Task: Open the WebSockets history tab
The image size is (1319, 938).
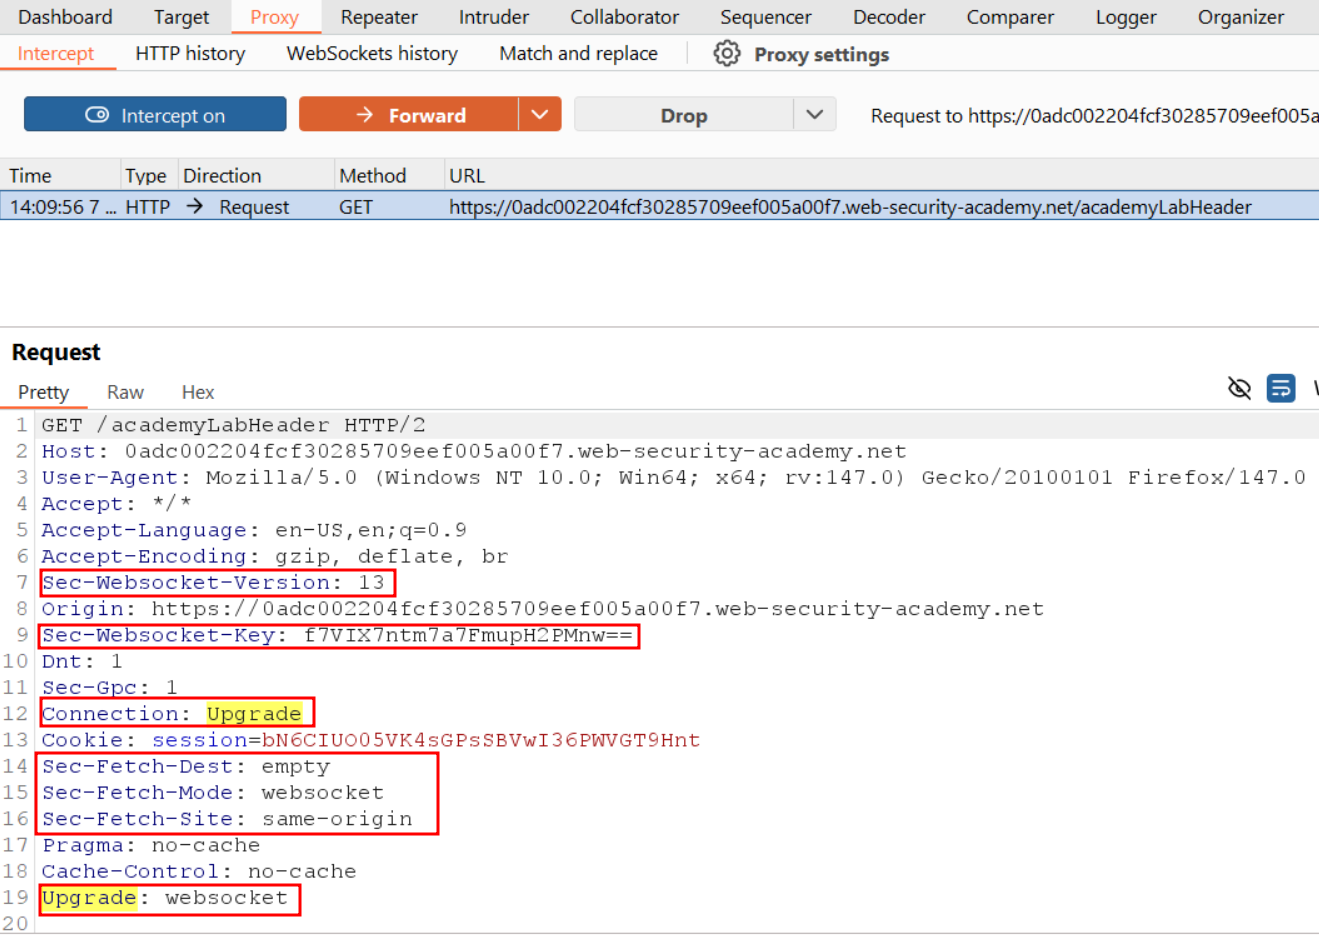Action: coord(372,54)
